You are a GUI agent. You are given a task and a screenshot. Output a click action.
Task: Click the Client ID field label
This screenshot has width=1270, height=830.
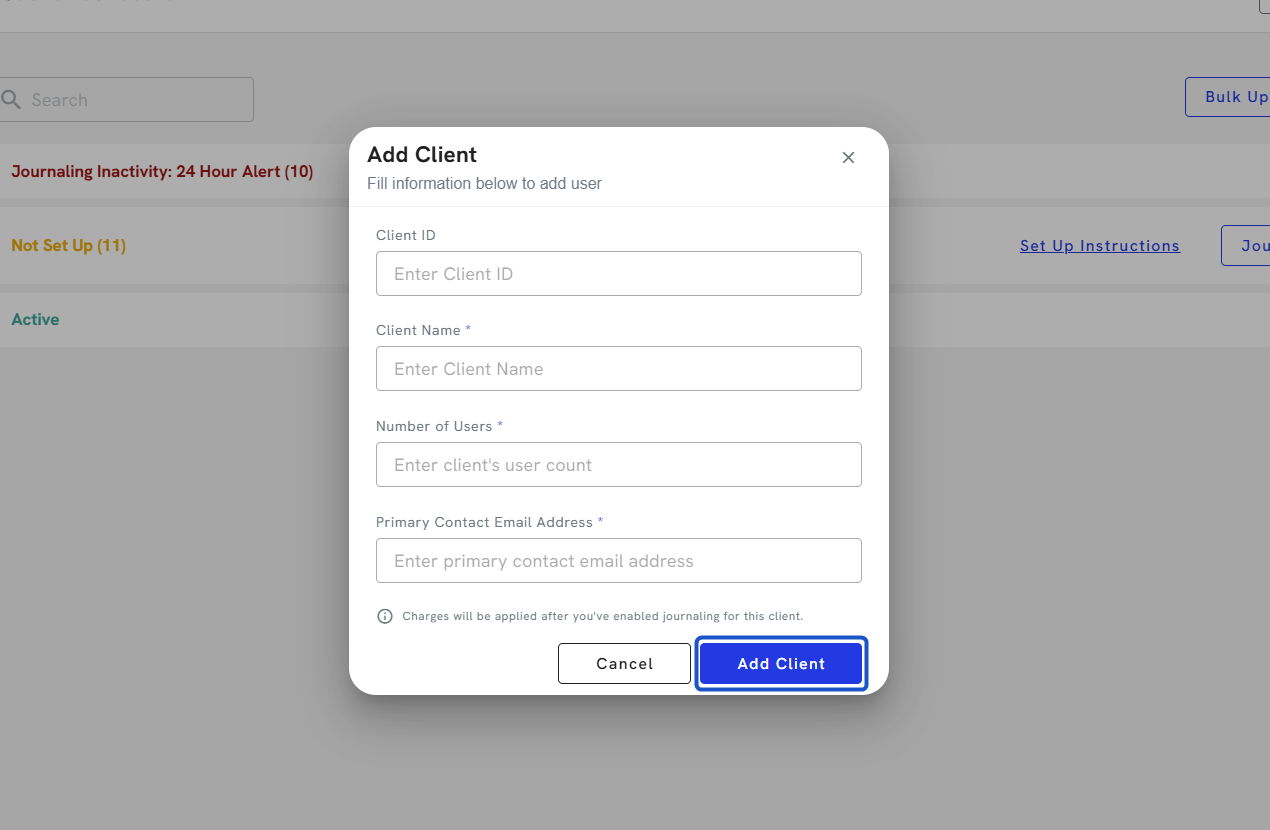click(406, 235)
